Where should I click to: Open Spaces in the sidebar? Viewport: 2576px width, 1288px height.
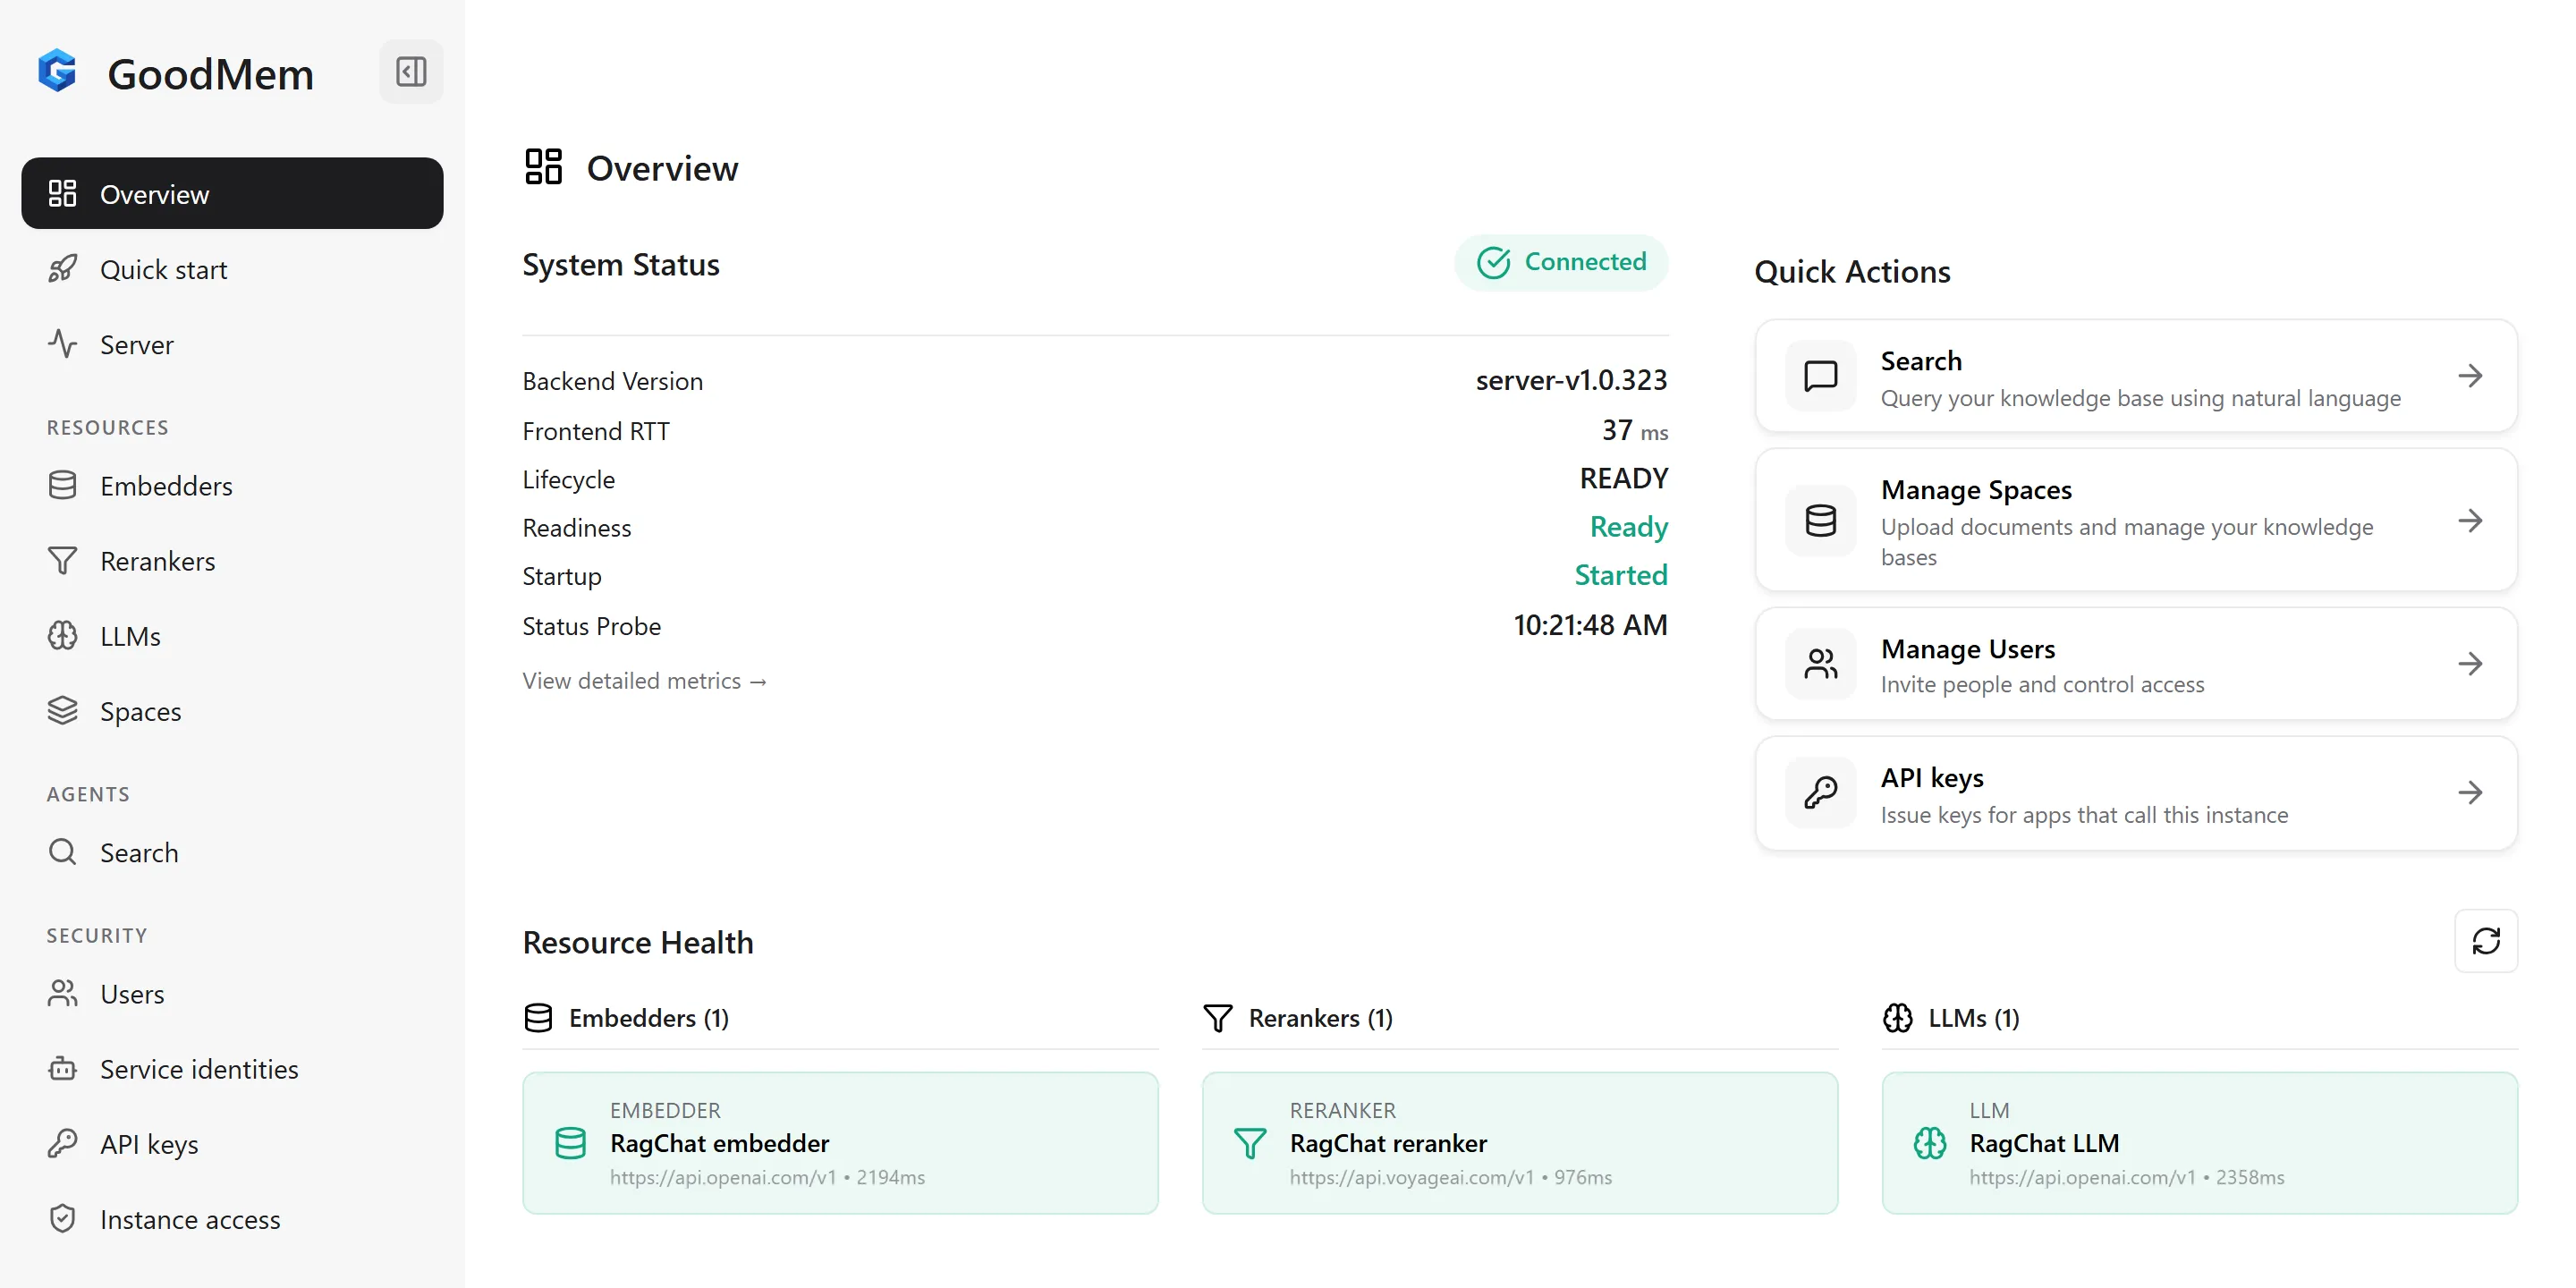pyautogui.click(x=232, y=711)
